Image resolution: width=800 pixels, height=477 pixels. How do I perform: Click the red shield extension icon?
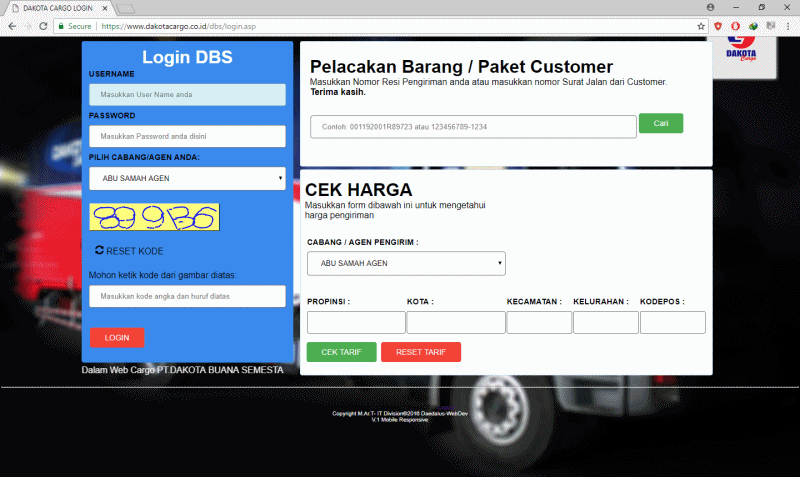[717, 25]
